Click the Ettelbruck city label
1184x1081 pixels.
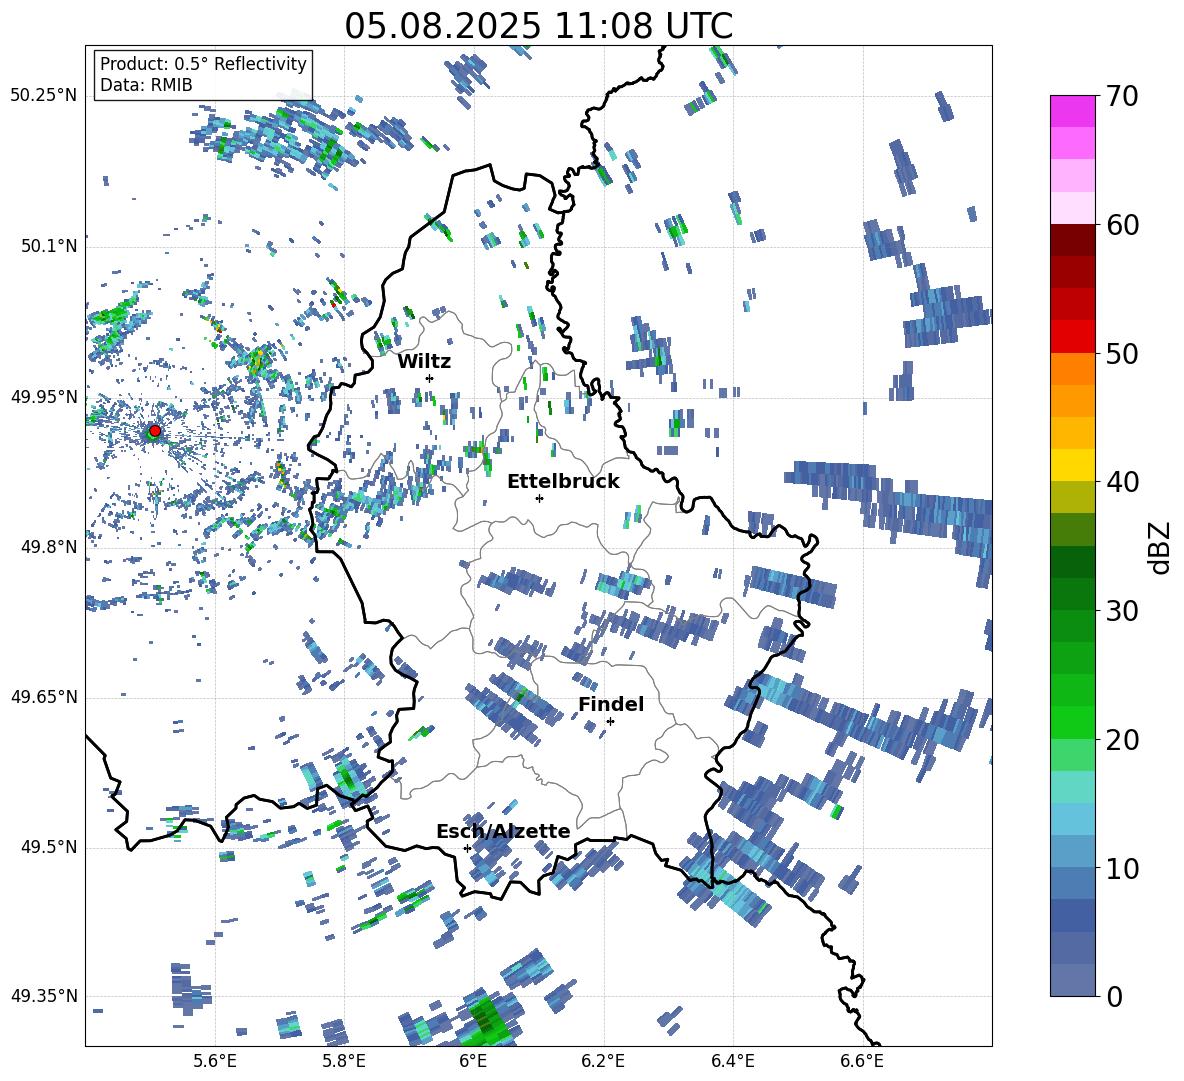click(563, 482)
